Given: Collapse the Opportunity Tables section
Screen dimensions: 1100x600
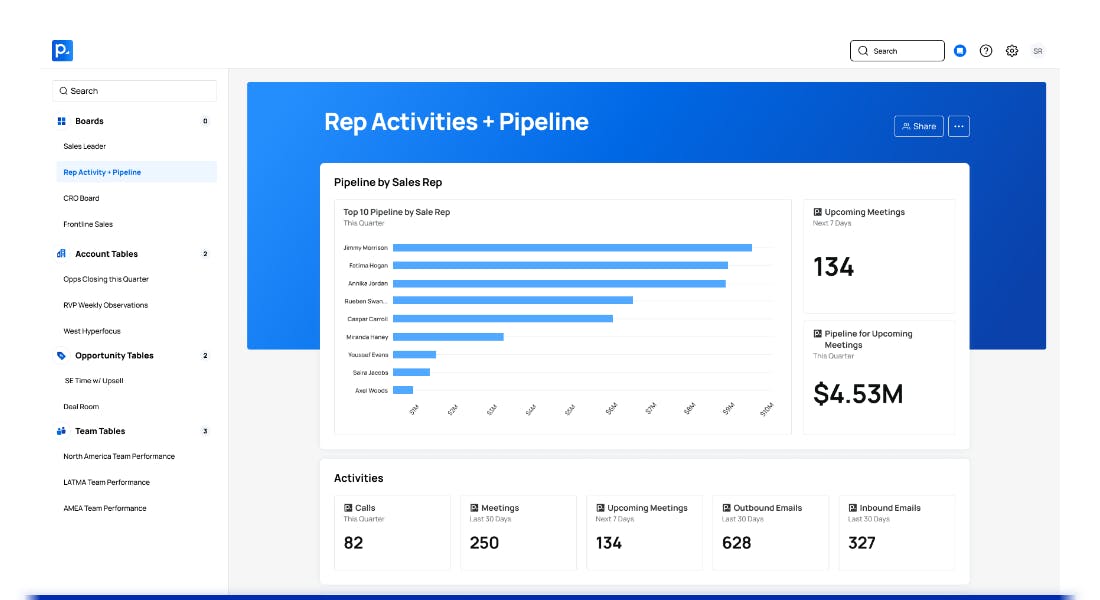Looking at the screenshot, I should coord(114,356).
